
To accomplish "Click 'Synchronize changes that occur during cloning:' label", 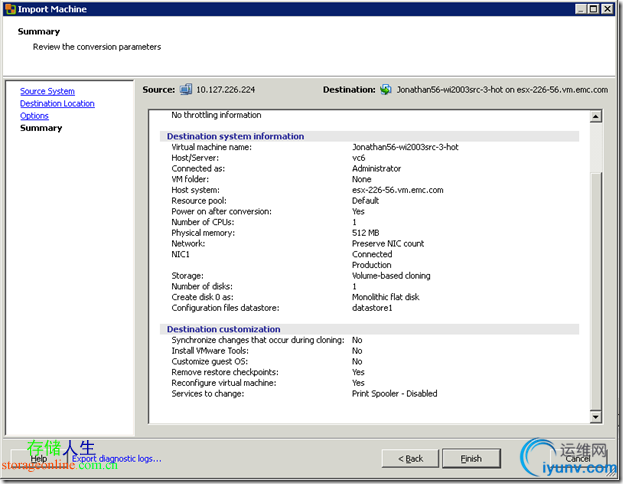I will [258, 340].
